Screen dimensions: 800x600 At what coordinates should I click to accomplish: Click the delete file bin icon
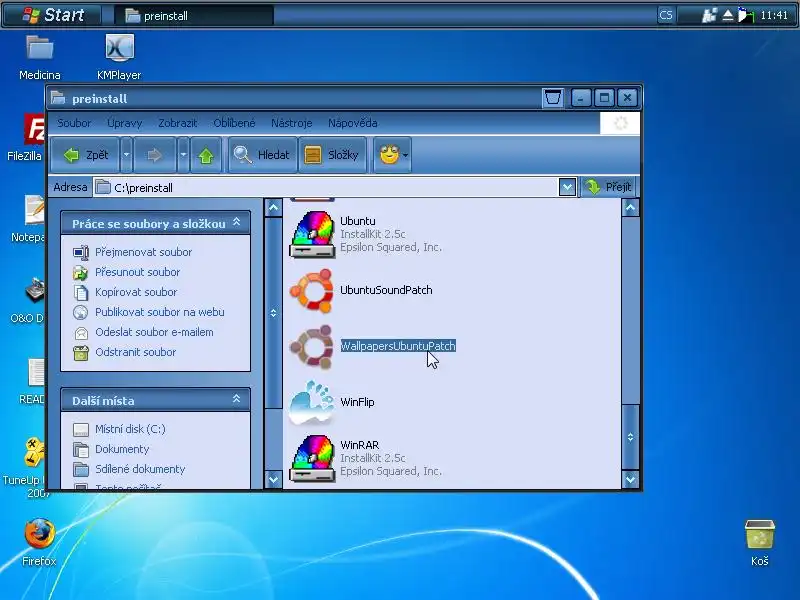pos(81,353)
